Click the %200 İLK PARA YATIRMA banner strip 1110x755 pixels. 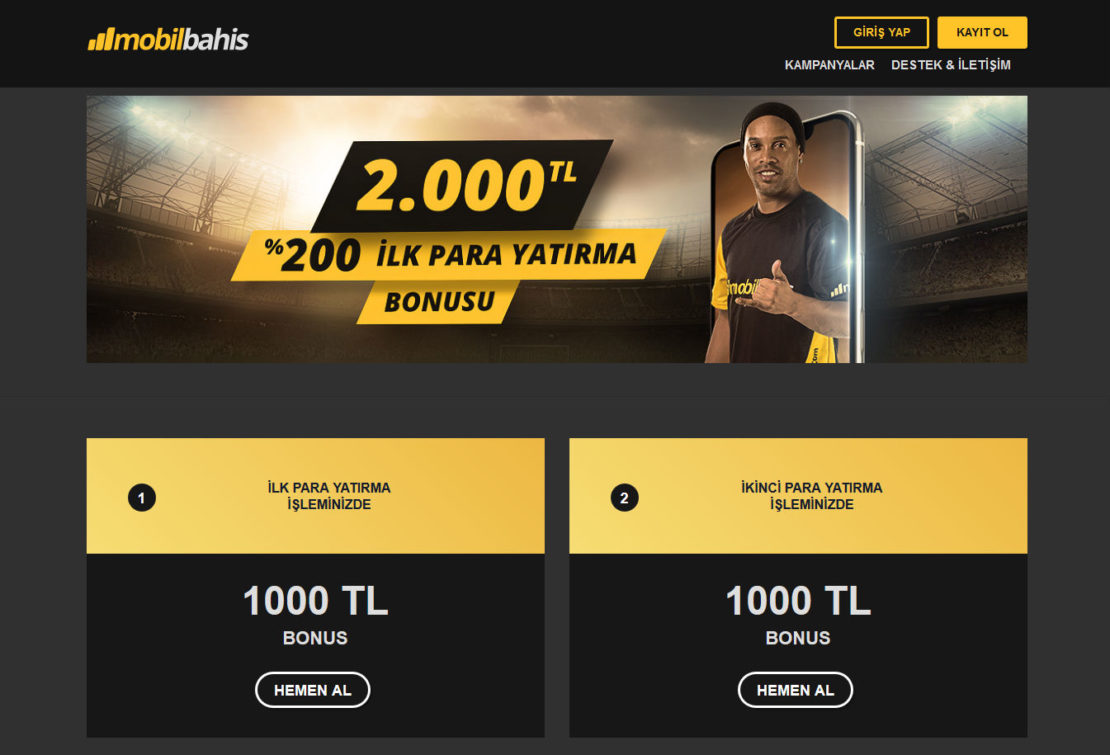point(449,255)
